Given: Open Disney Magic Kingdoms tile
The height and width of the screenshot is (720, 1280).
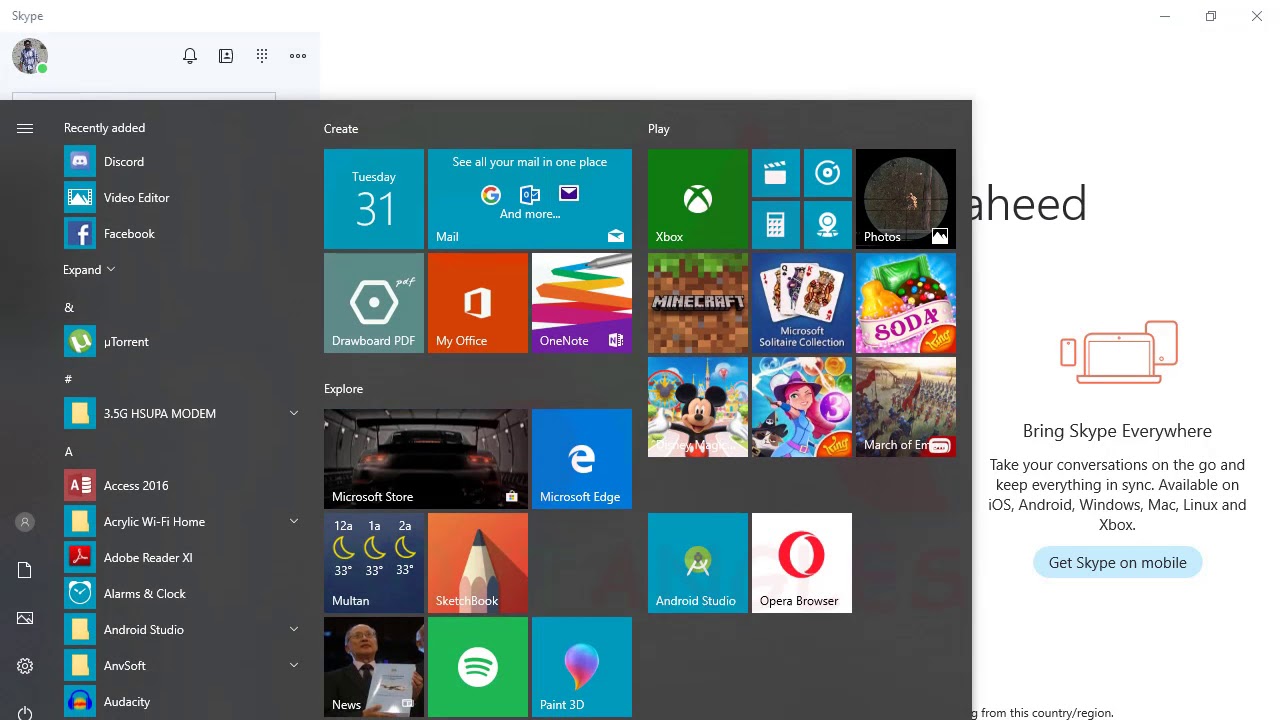Looking at the screenshot, I should point(698,407).
